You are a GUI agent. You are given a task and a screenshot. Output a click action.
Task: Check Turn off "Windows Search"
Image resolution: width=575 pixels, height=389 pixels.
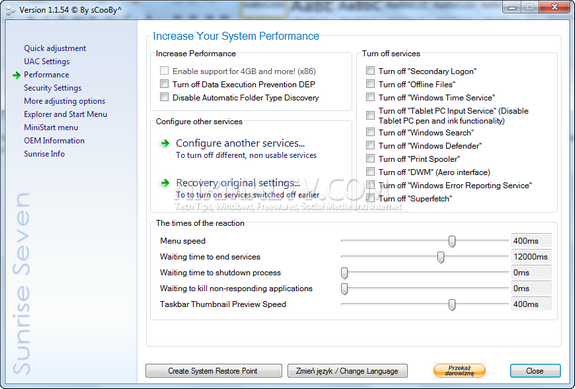coord(370,132)
